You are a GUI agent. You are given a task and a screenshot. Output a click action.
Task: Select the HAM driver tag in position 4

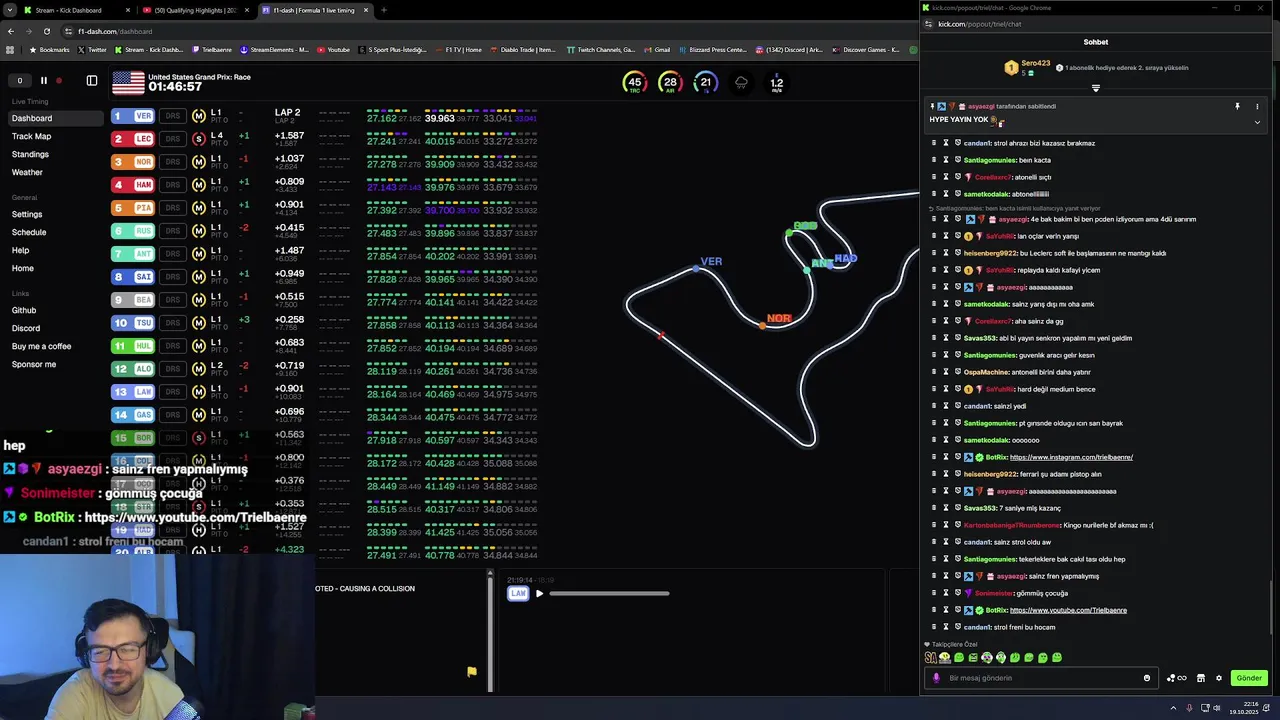coord(133,185)
